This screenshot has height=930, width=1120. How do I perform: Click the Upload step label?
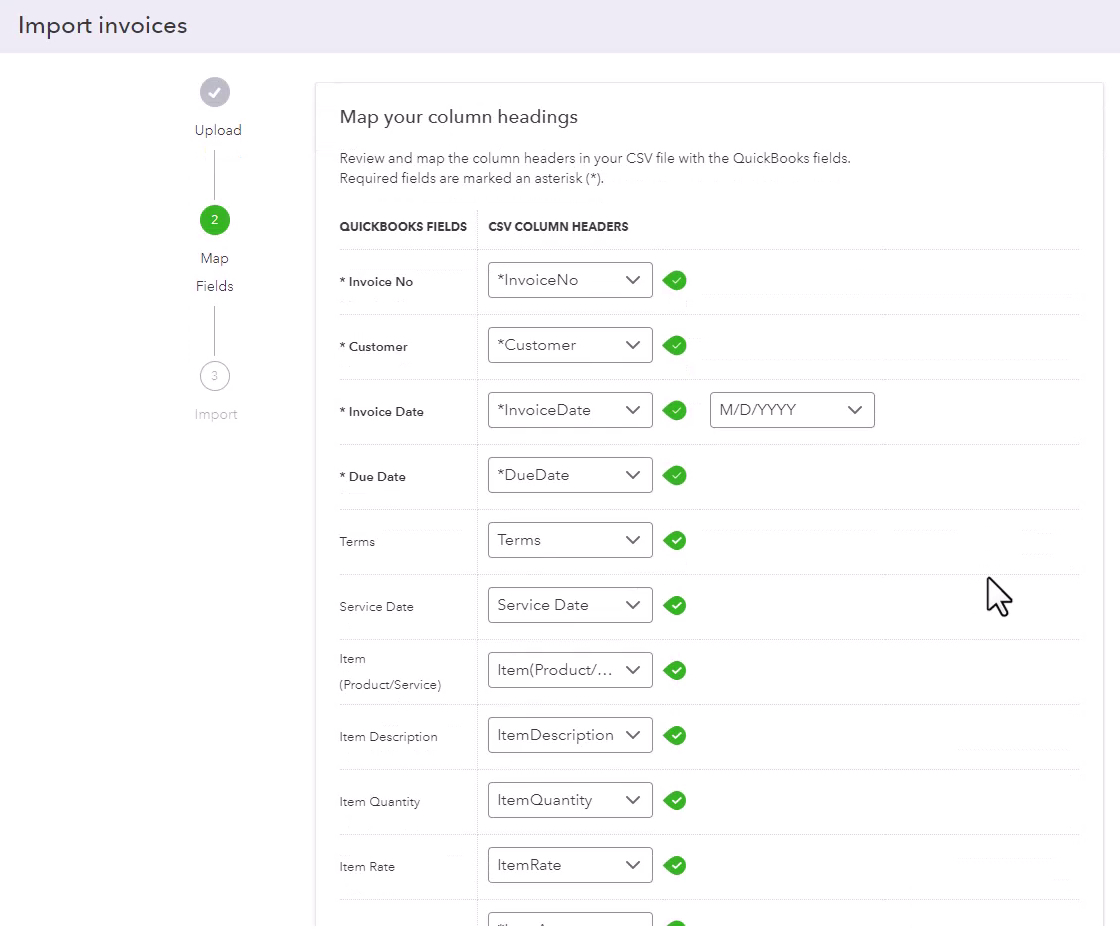click(x=218, y=130)
